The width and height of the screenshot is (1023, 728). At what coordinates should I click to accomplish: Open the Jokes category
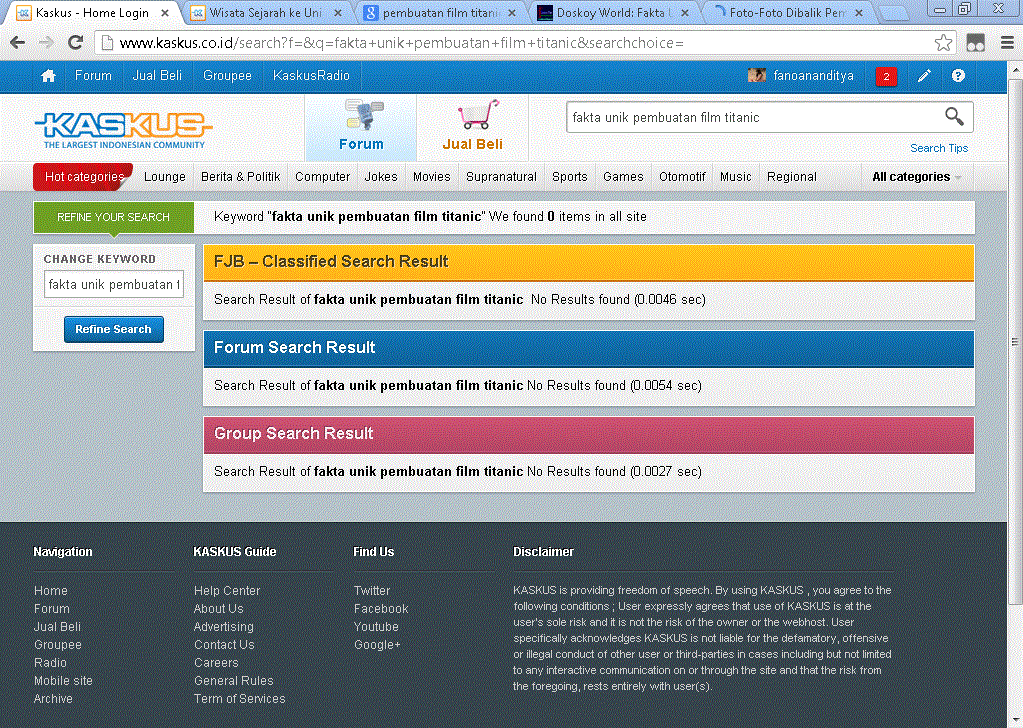(x=381, y=177)
